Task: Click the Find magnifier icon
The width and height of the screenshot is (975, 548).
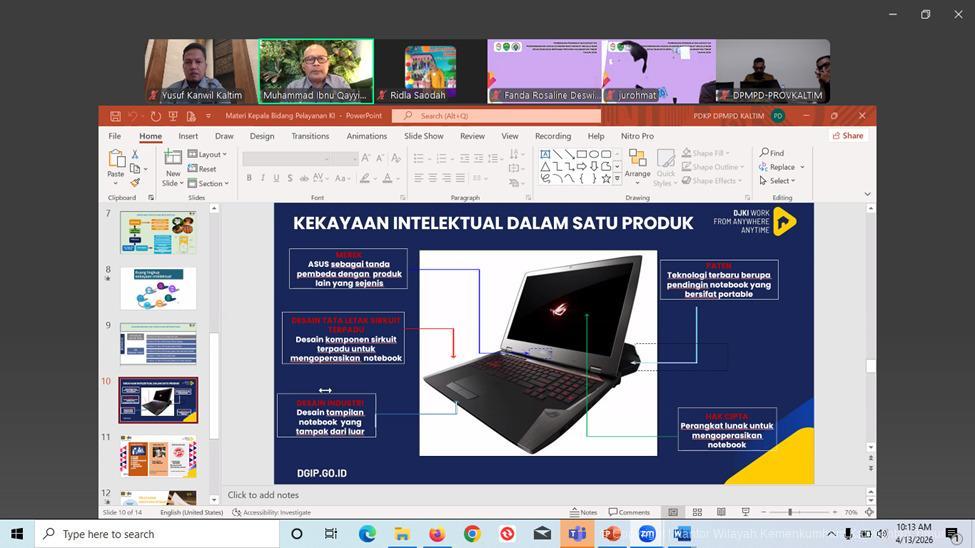Action: [x=764, y=152]
